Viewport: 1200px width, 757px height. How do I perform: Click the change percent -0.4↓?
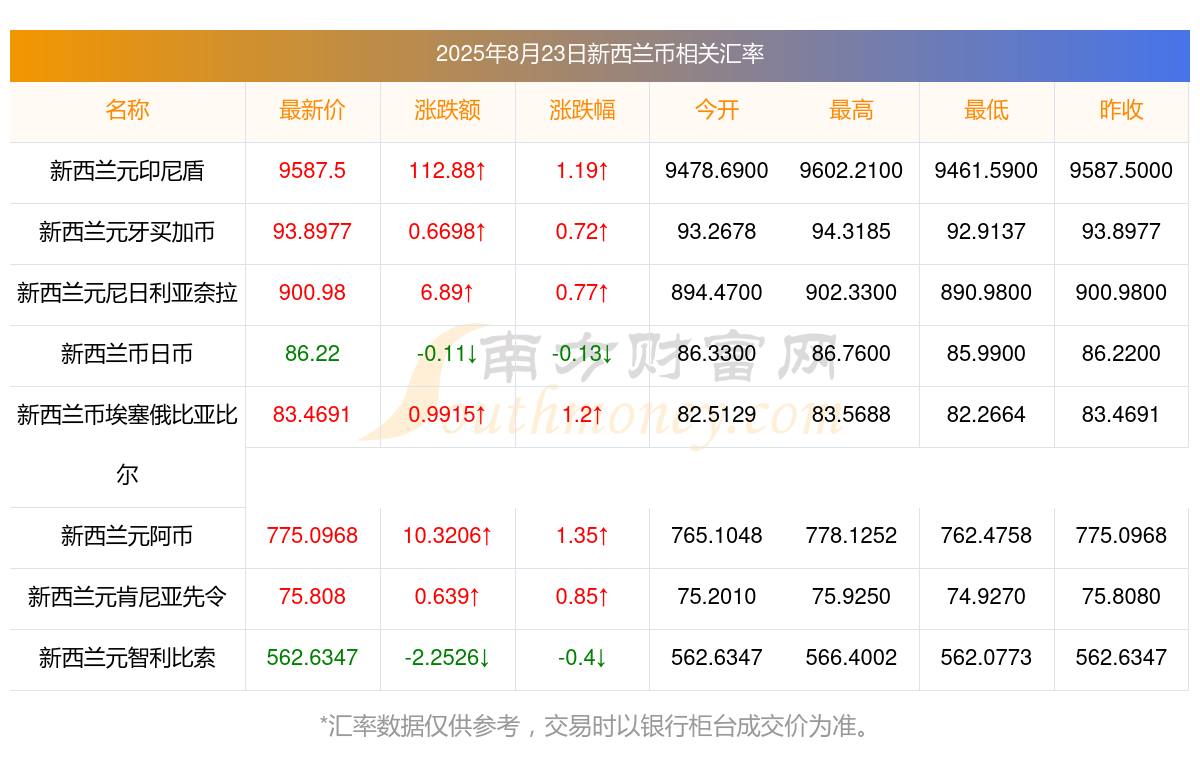pos(582,659)
